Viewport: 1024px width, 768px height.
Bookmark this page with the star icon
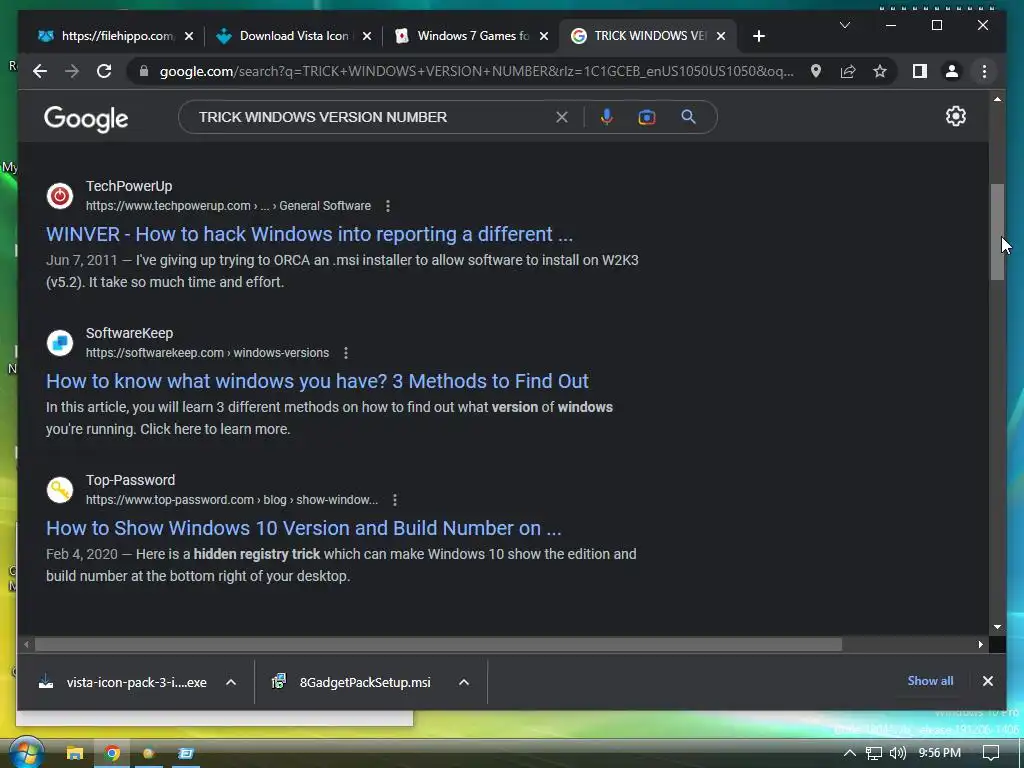[880, 71]
